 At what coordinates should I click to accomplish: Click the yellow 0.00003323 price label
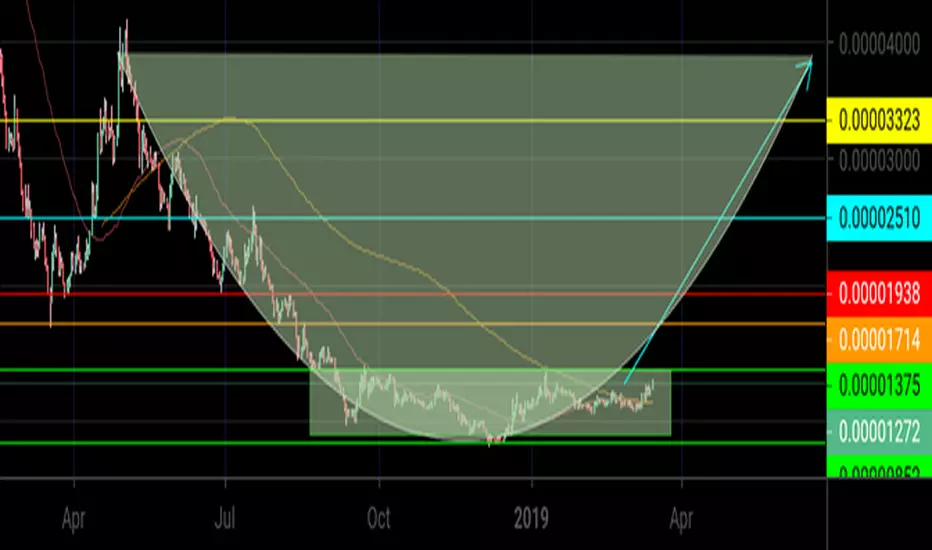pos(879,121)
